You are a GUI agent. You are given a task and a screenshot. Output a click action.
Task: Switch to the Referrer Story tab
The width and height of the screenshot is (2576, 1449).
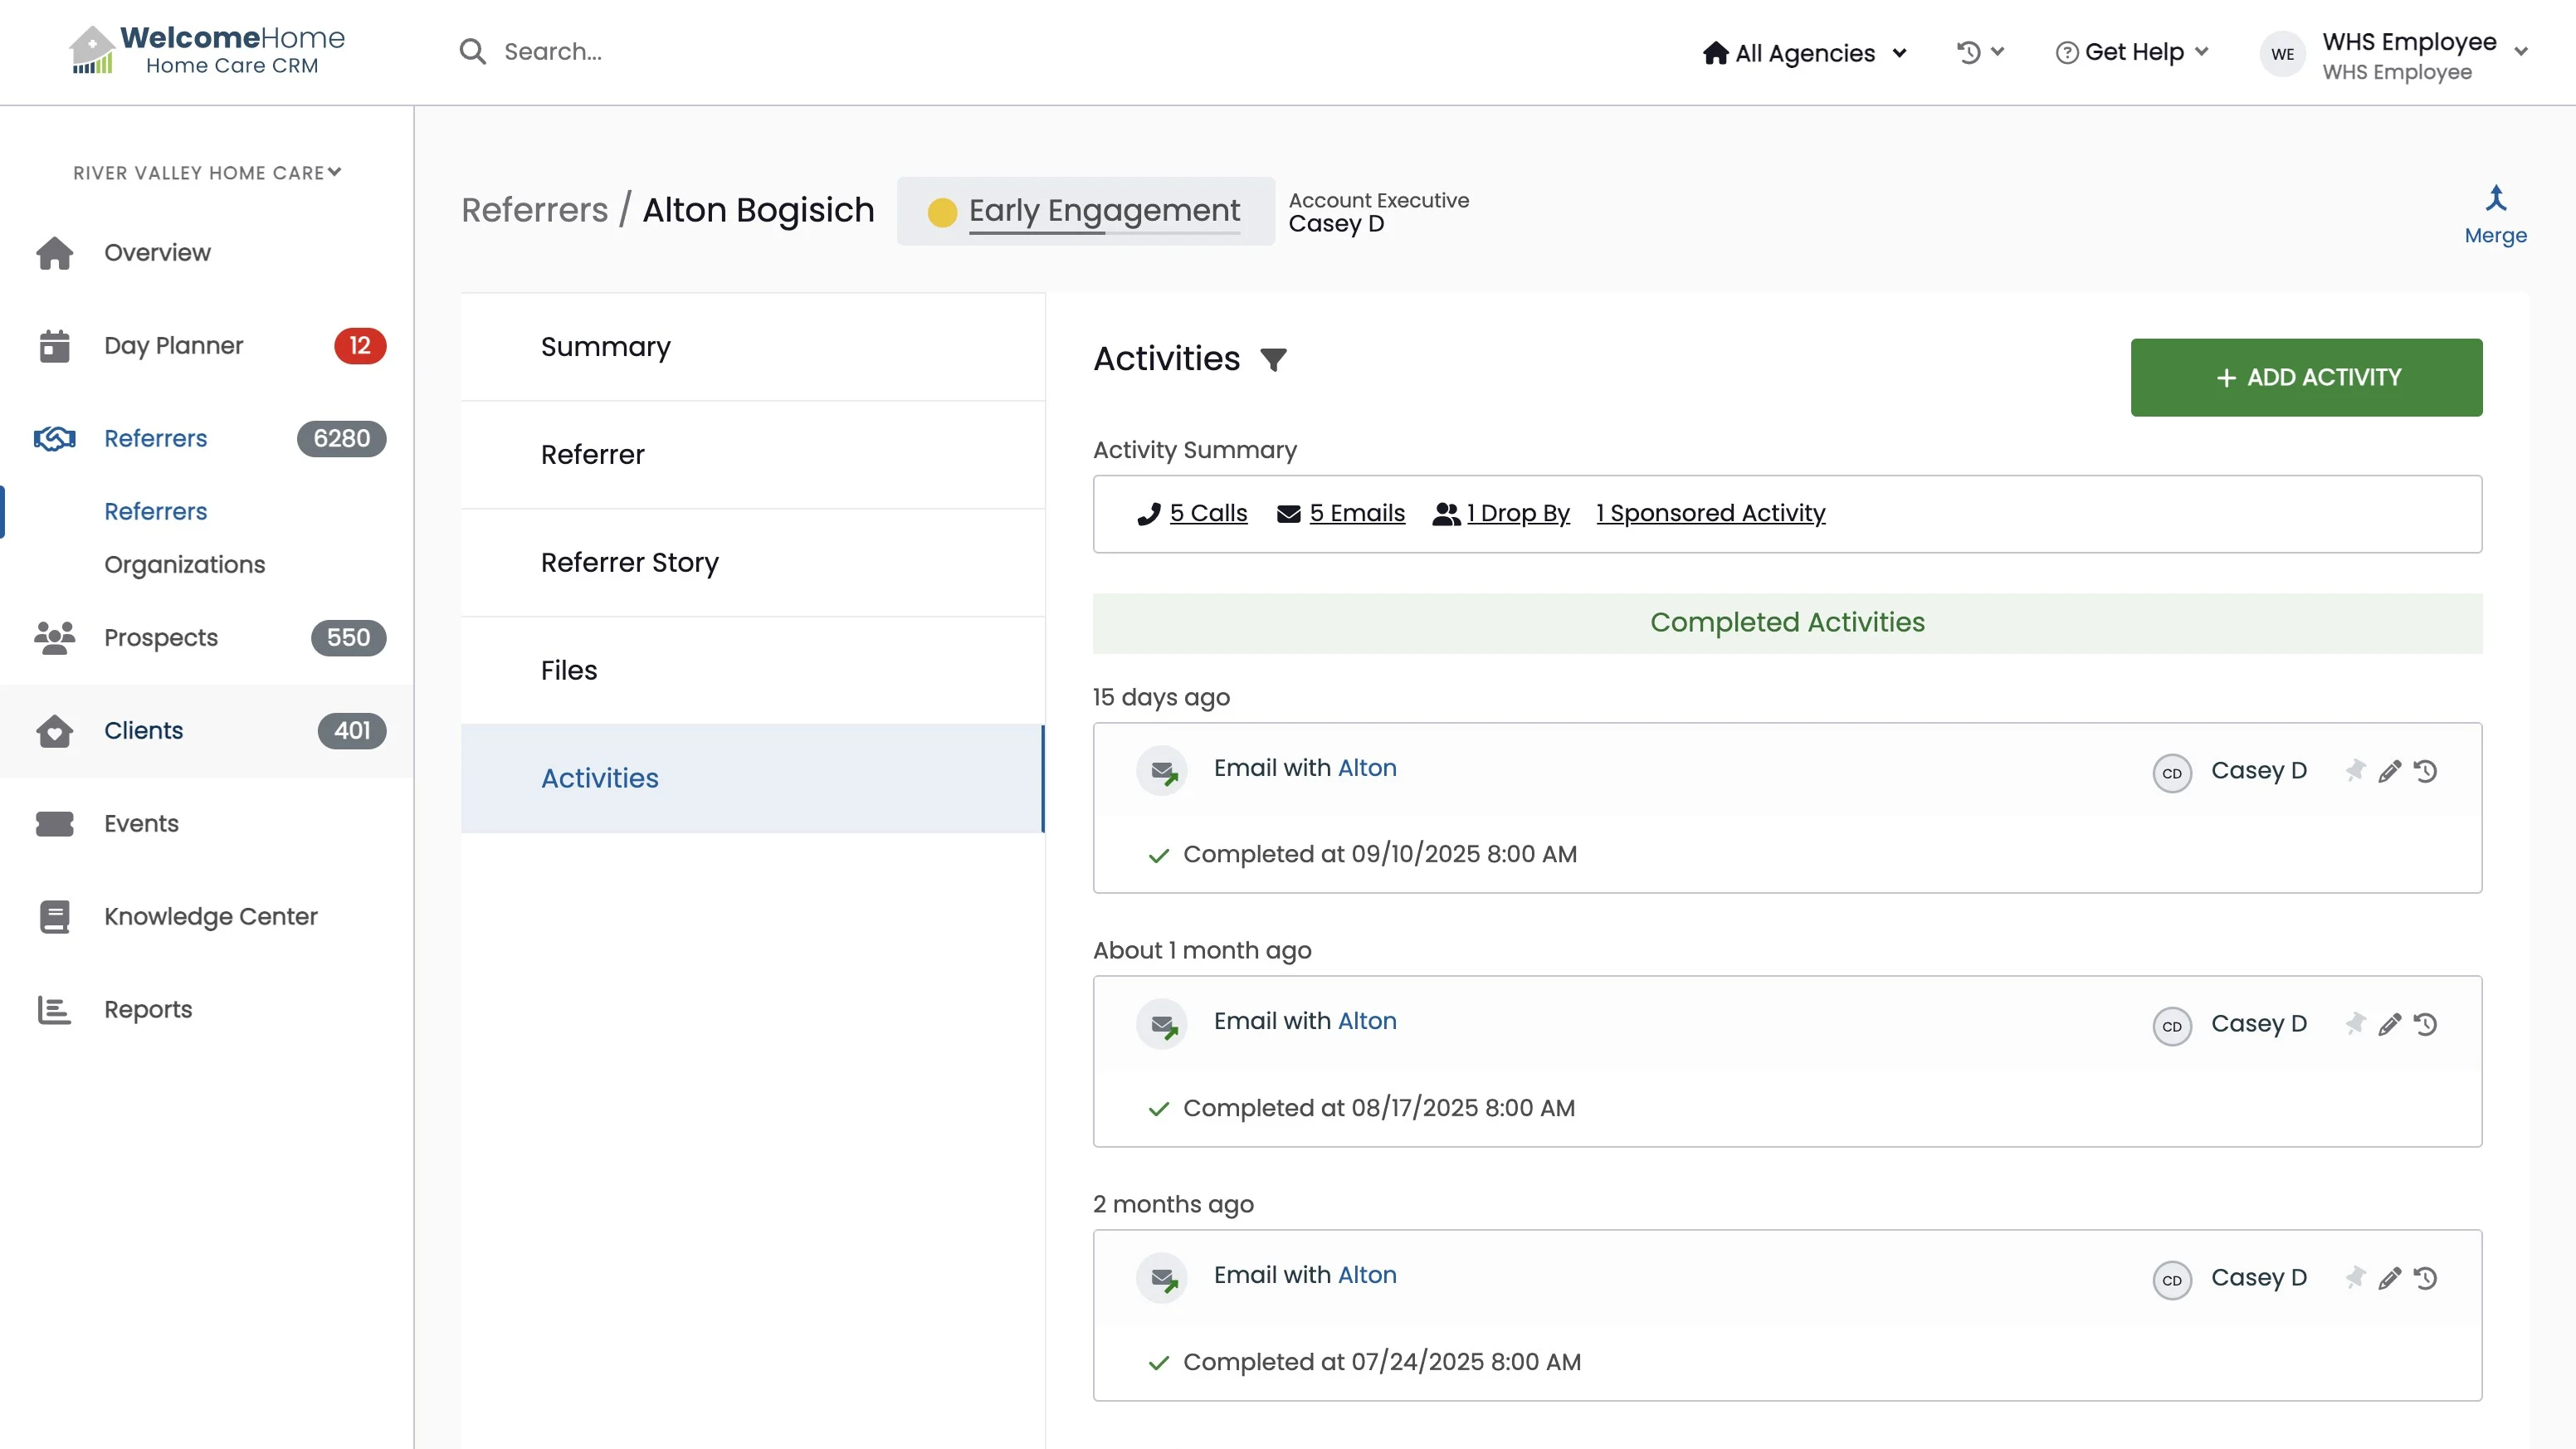coord(629,562)
